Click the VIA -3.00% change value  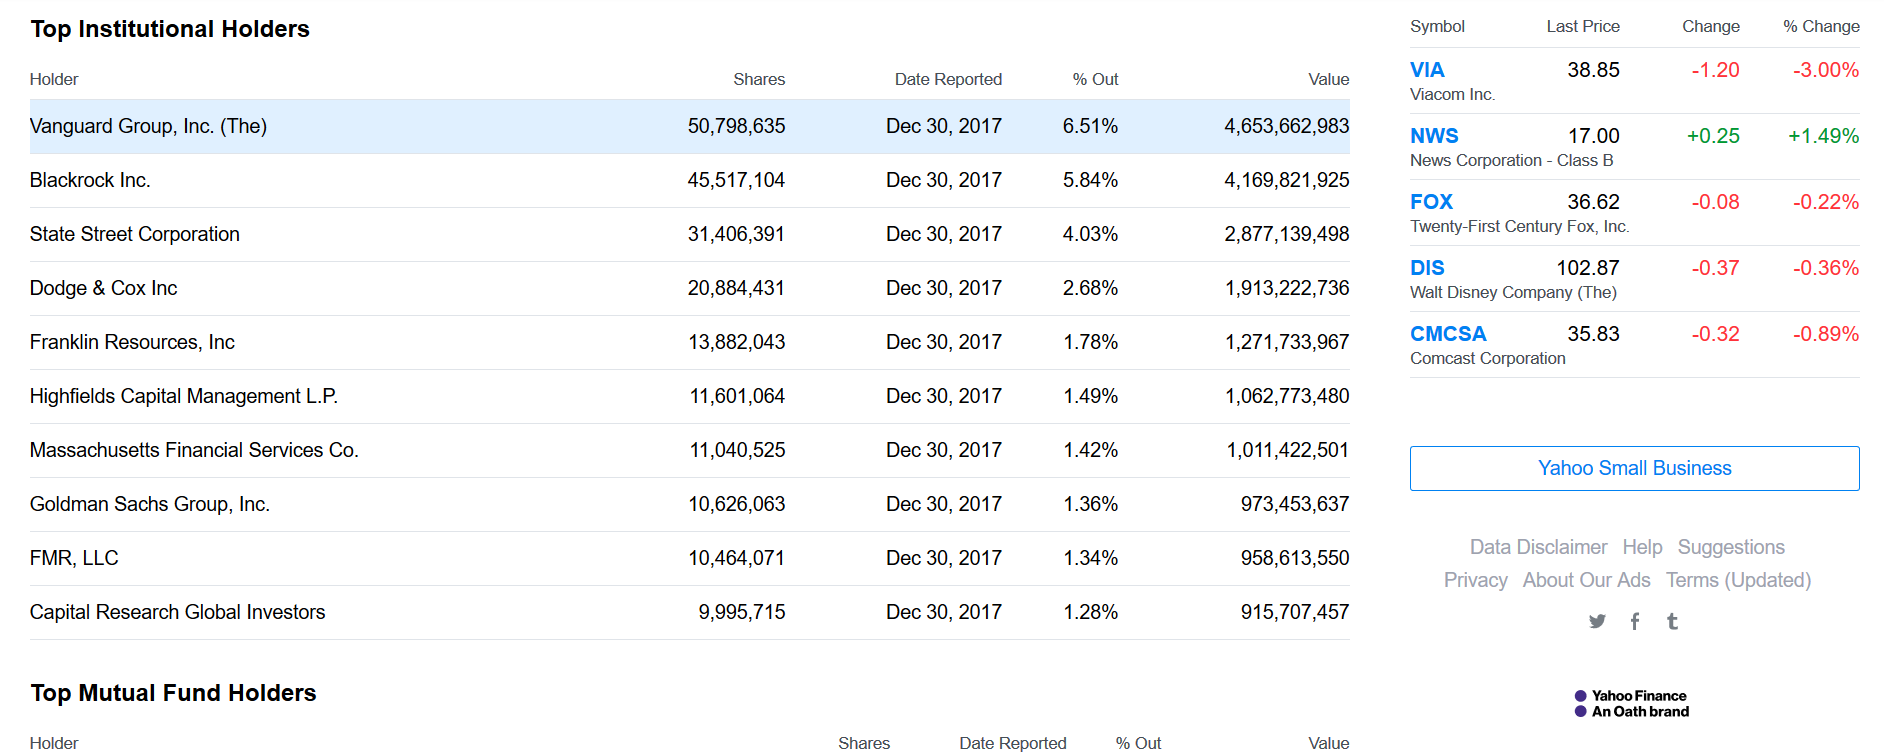coord(1826,70)
